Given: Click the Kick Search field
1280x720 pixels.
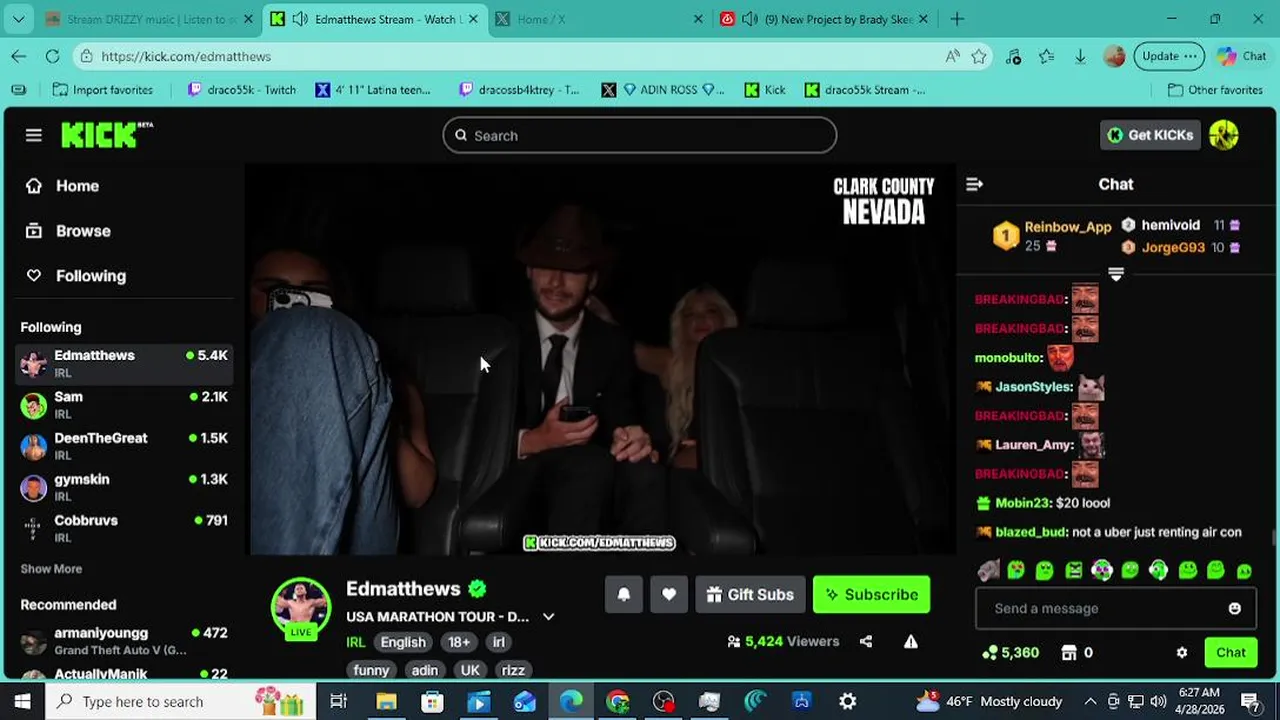Looking at the screenshot, I should pos(640,135).
